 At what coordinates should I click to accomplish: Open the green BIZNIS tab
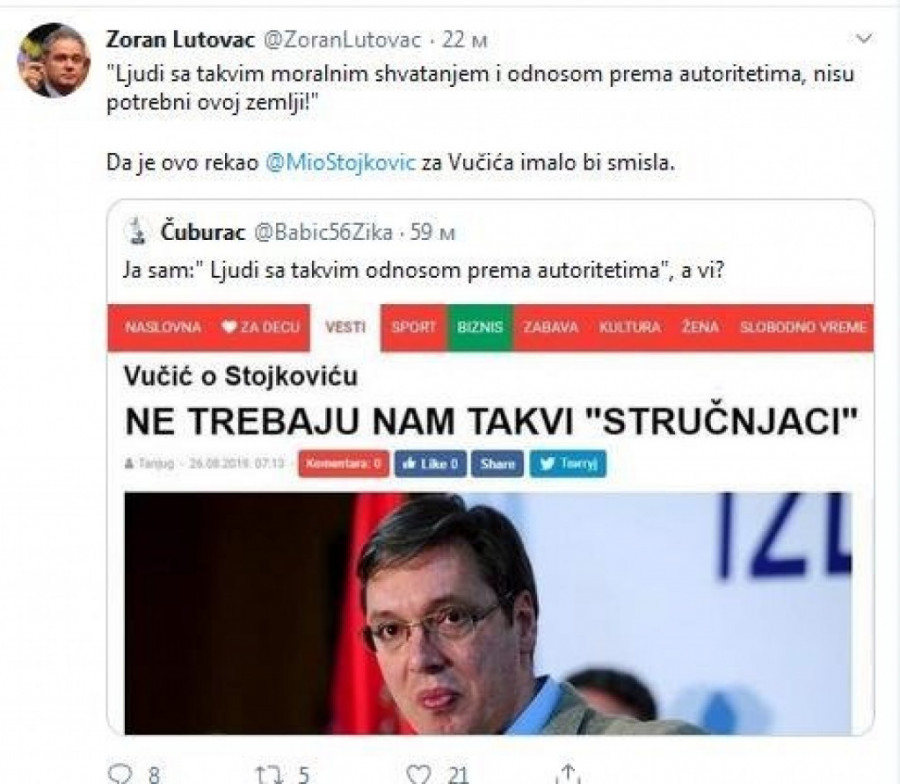tap(480, 327)
